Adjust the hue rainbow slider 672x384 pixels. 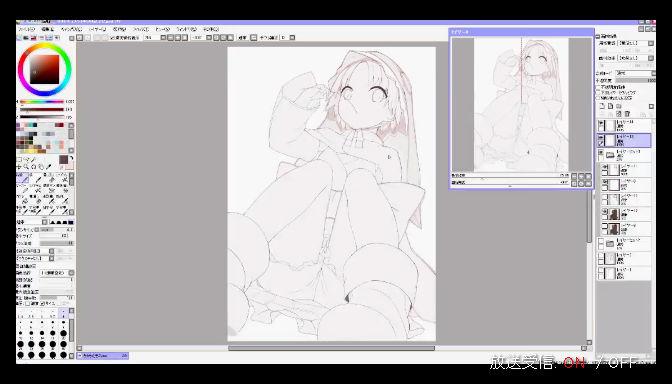point(42,102)
